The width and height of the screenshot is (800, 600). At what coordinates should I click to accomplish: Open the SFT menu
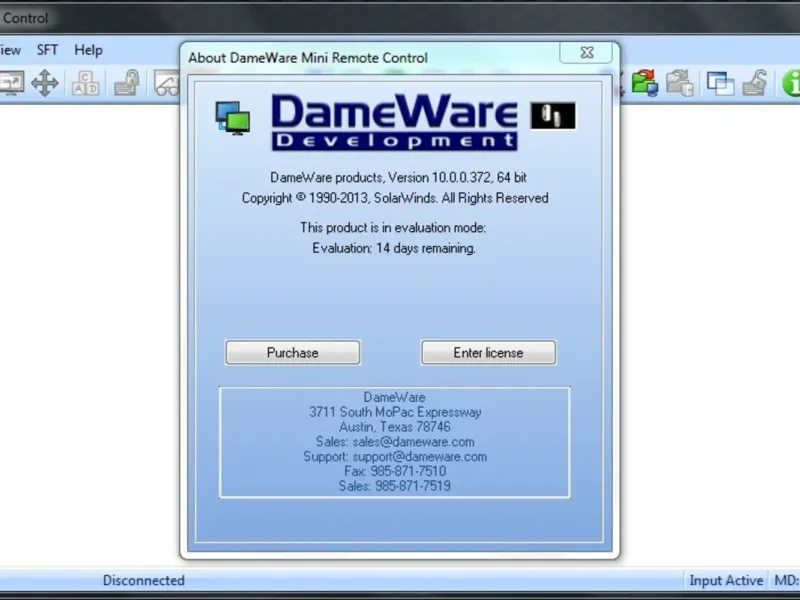(x=47, y=50)
